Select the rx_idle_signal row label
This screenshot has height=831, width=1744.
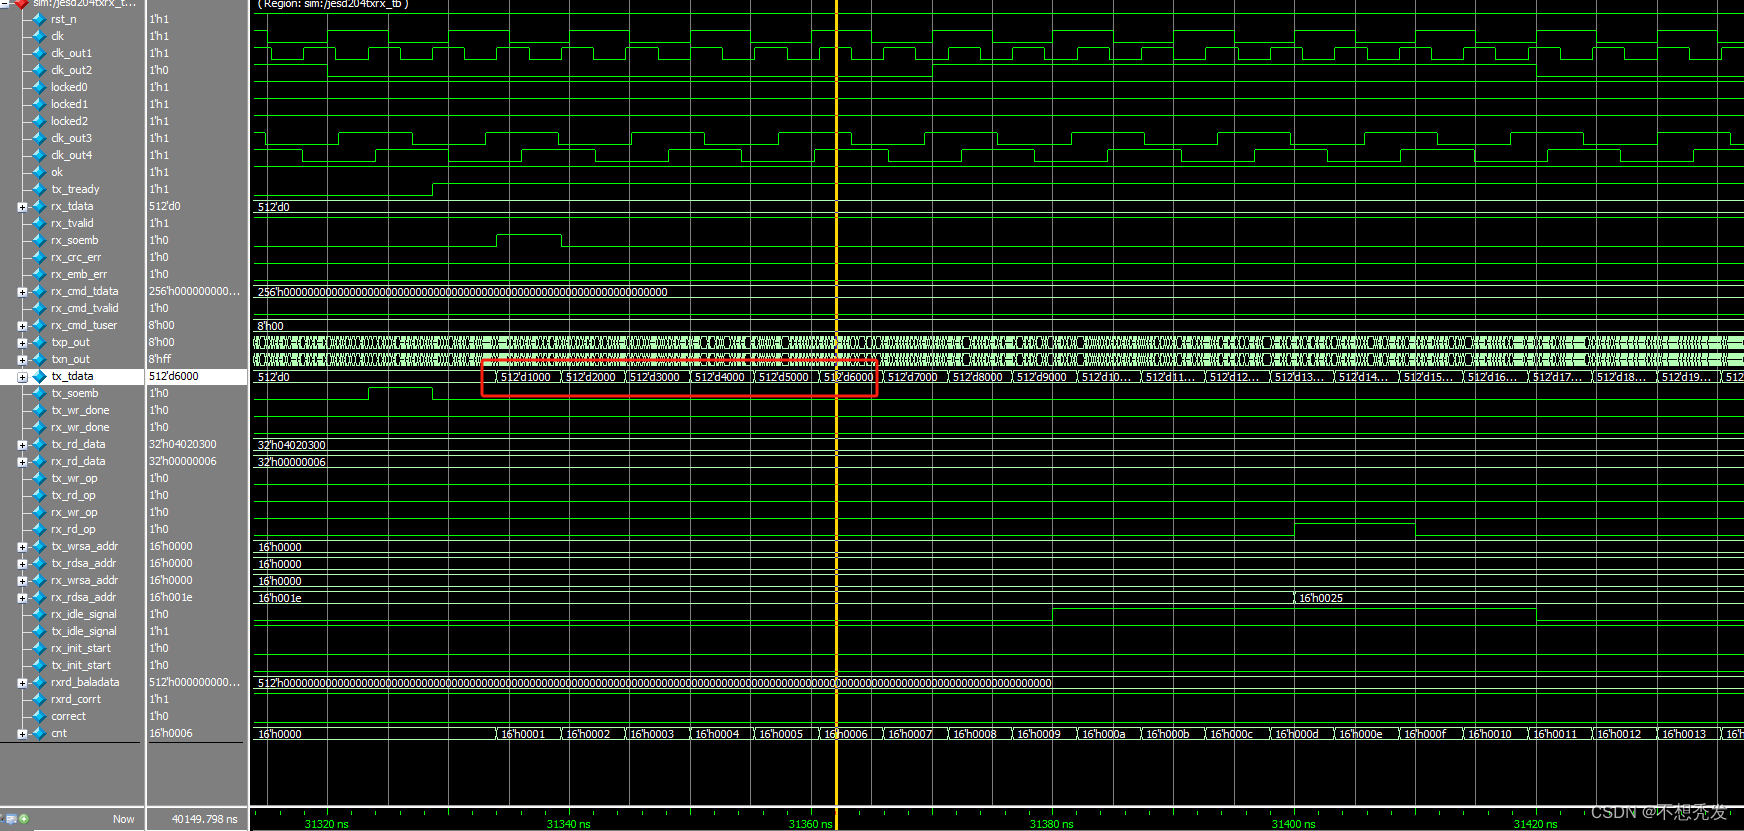click(x=84, y=614)
